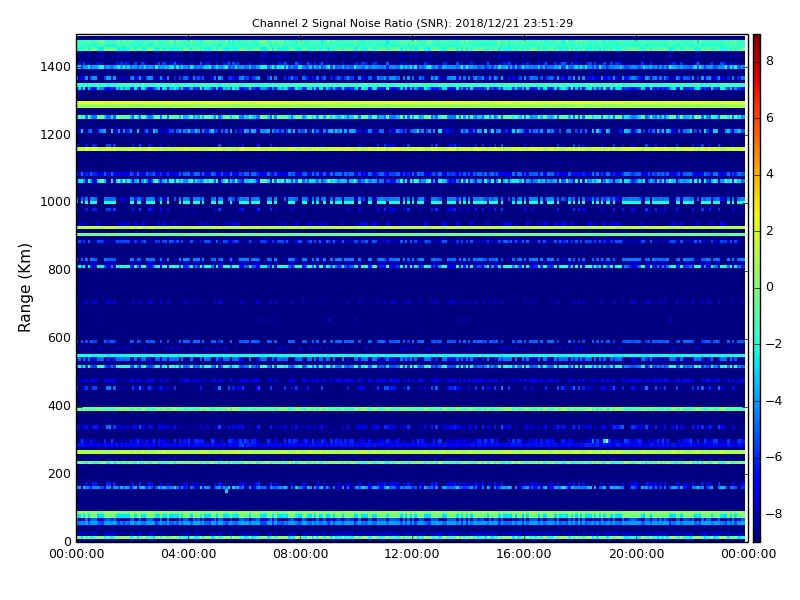Click the 0 tick label on range axis
The width and height of the screenshot is (800, 600).
pos(67,541)
